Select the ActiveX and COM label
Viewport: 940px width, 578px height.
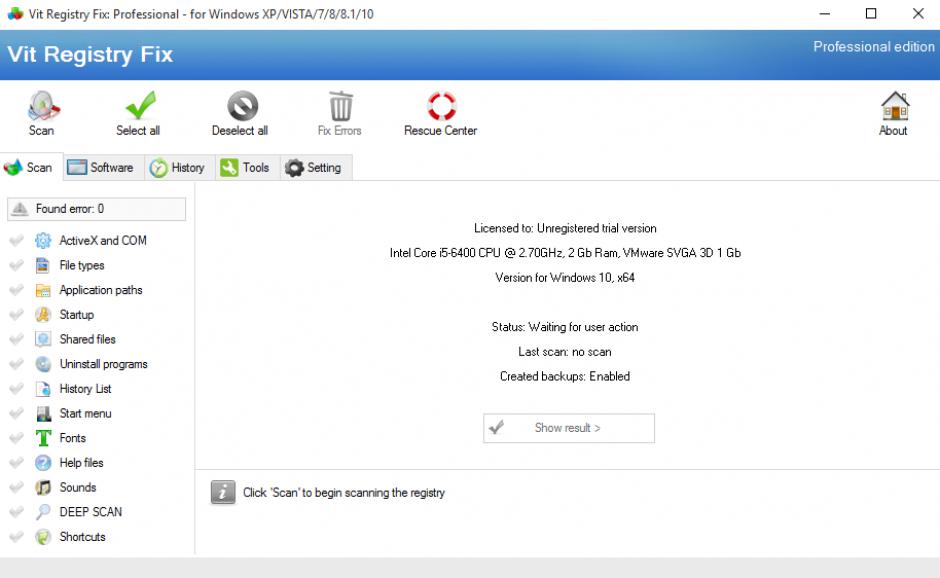(103, 240)
